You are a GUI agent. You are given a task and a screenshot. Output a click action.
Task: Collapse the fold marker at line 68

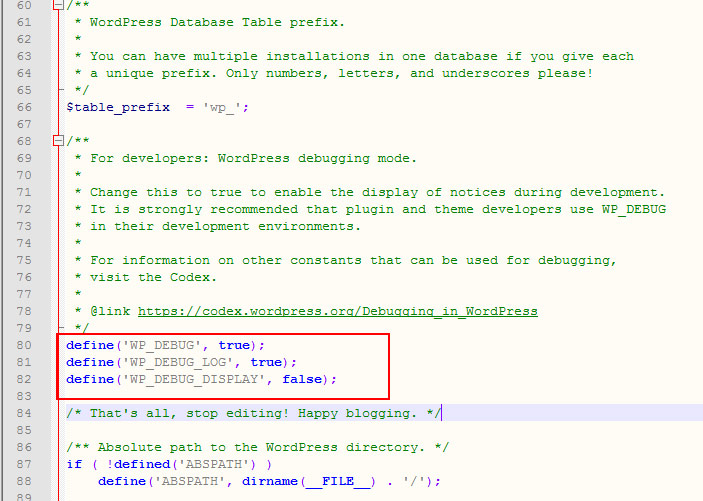[59, 141]
